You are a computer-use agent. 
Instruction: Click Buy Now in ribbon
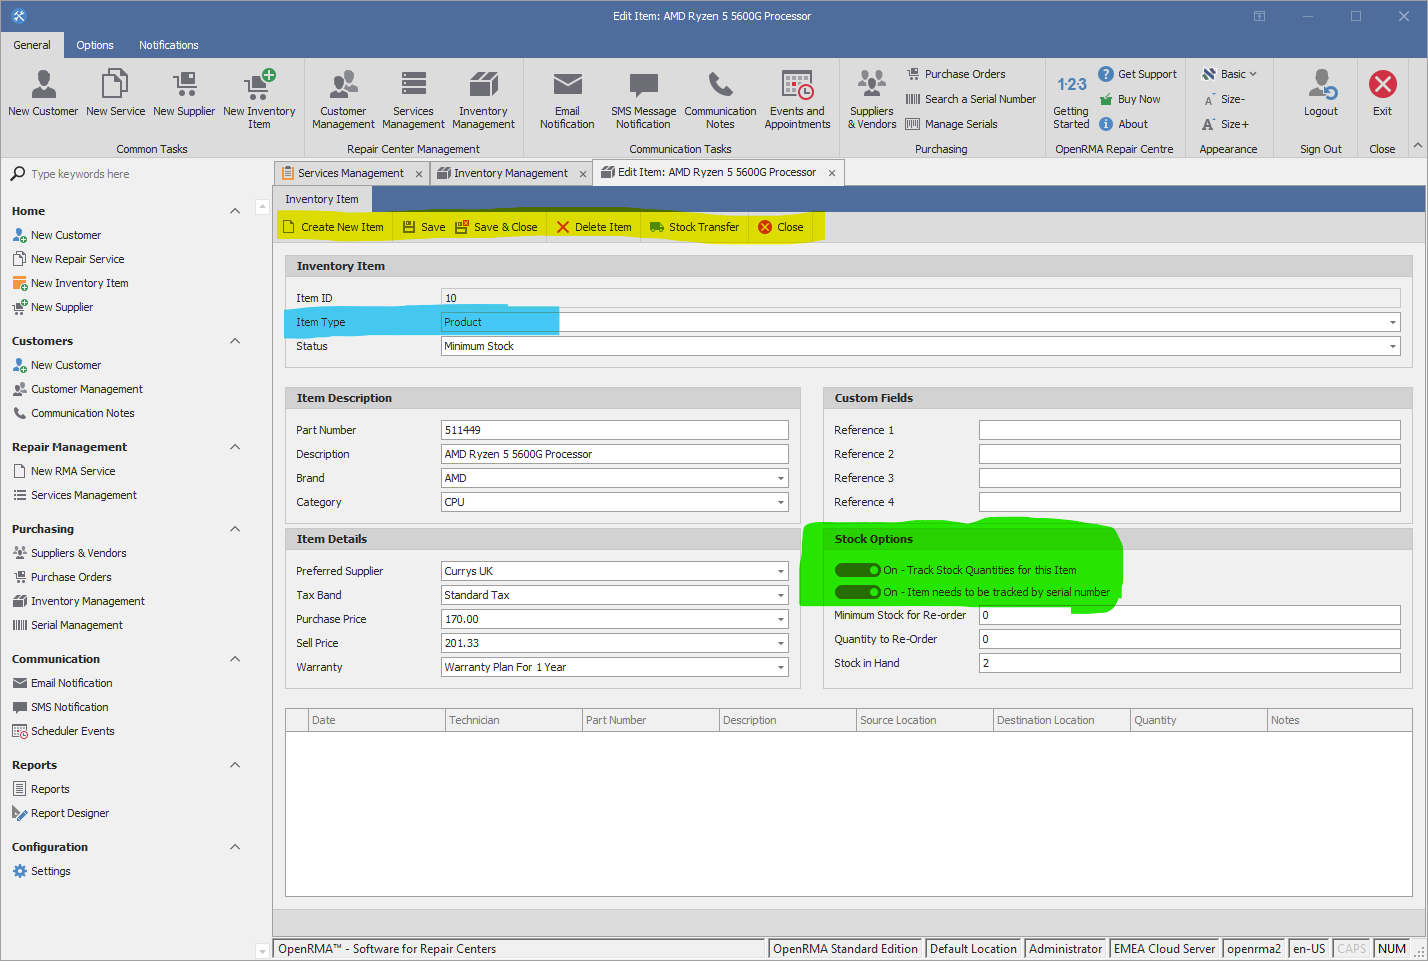tap(1130, 99)
